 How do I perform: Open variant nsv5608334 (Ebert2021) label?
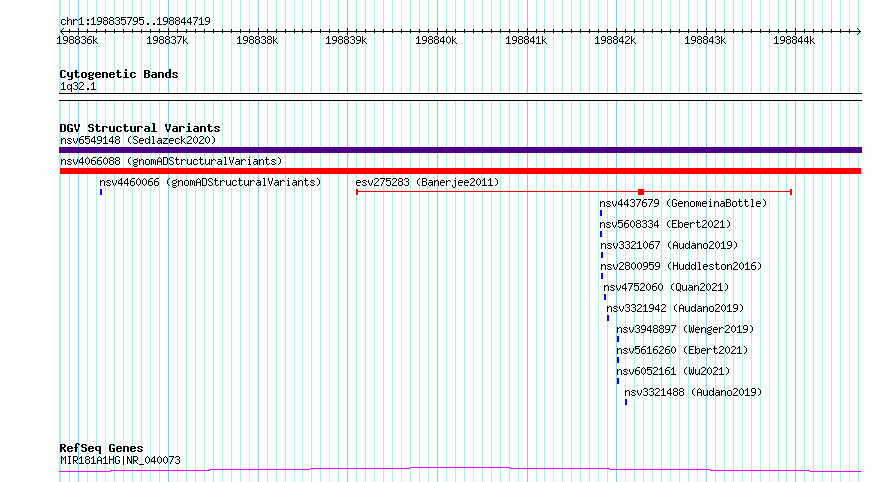point(665,224)
